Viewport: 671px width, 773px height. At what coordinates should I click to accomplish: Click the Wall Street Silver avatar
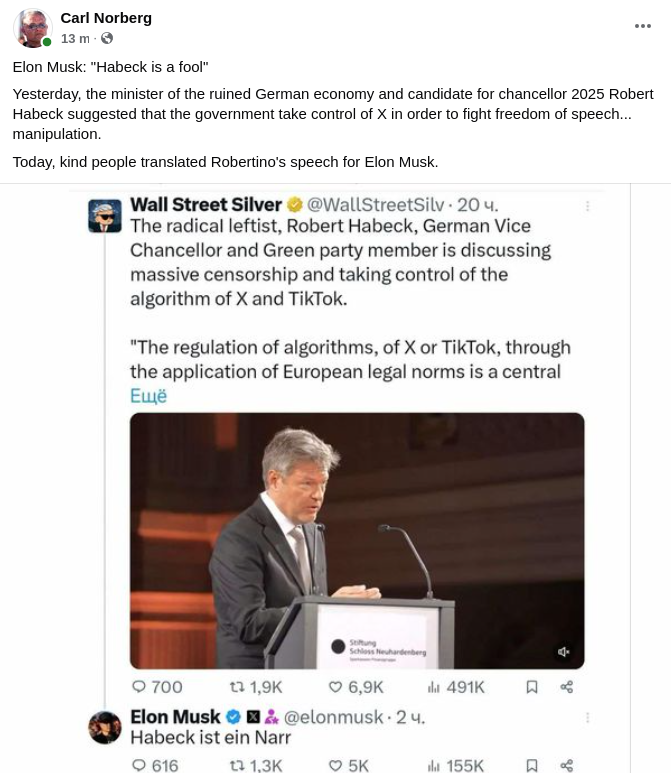coord(105,215)
